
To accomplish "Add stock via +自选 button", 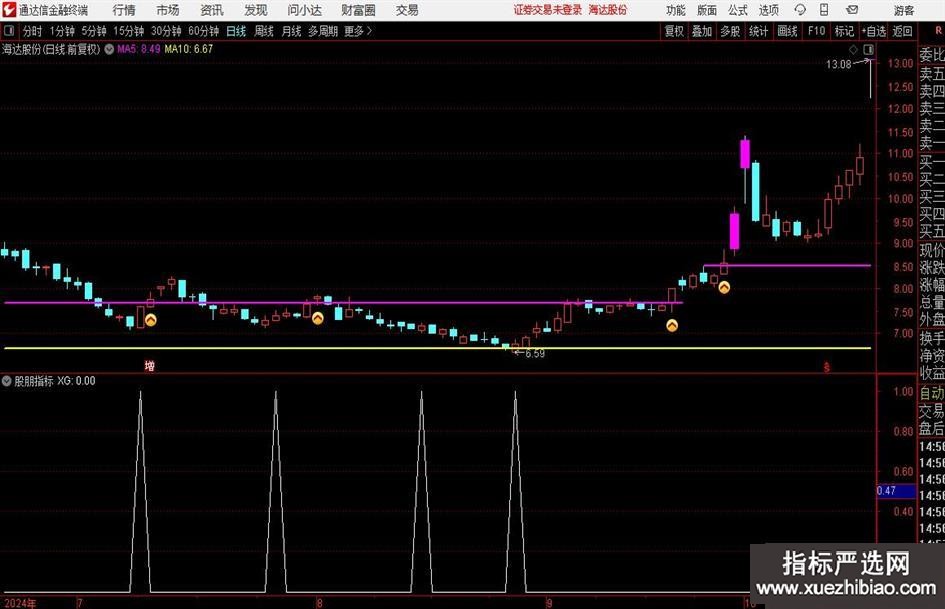I will tap(874, 31).
